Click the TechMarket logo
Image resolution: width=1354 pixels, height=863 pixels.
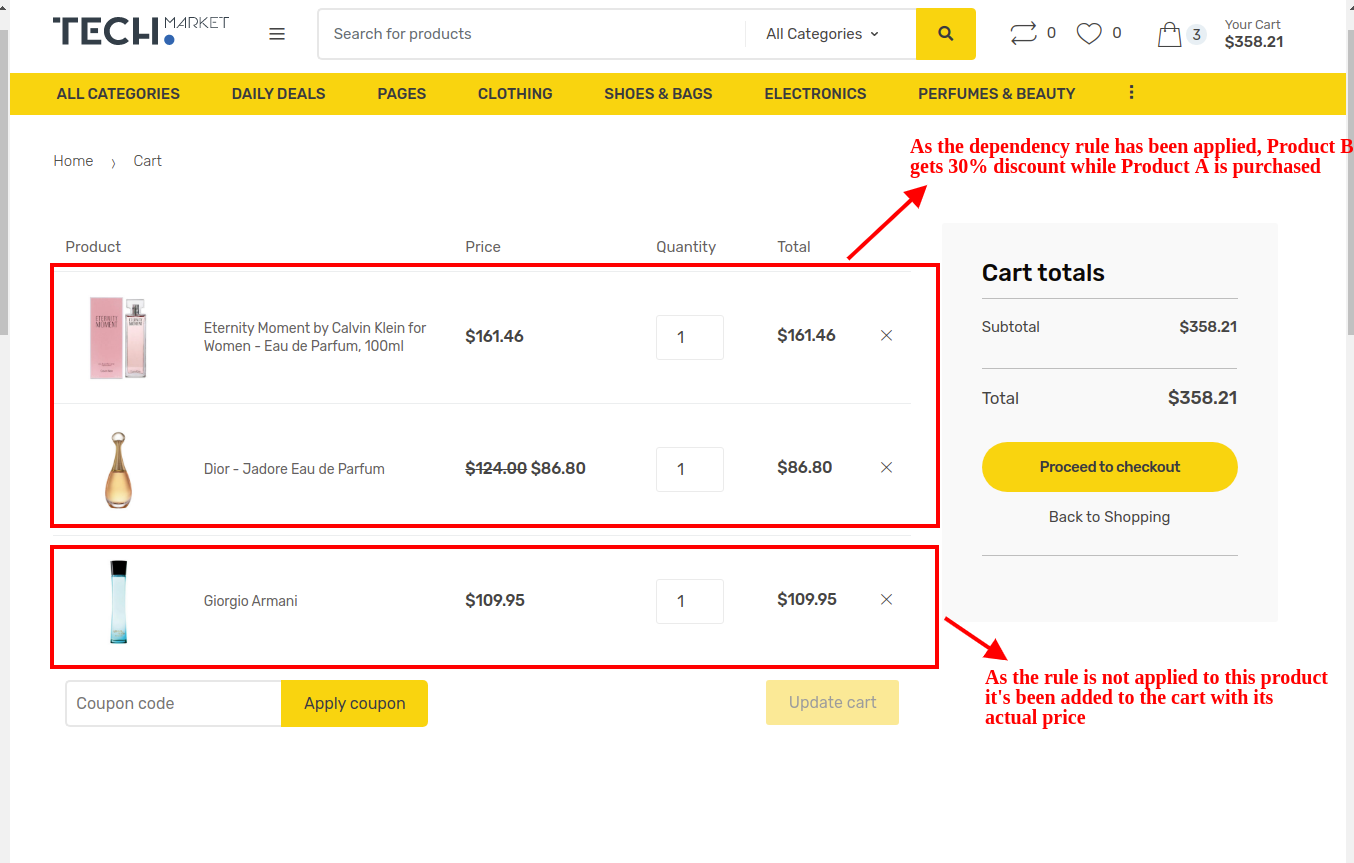(x=140, y=32)
